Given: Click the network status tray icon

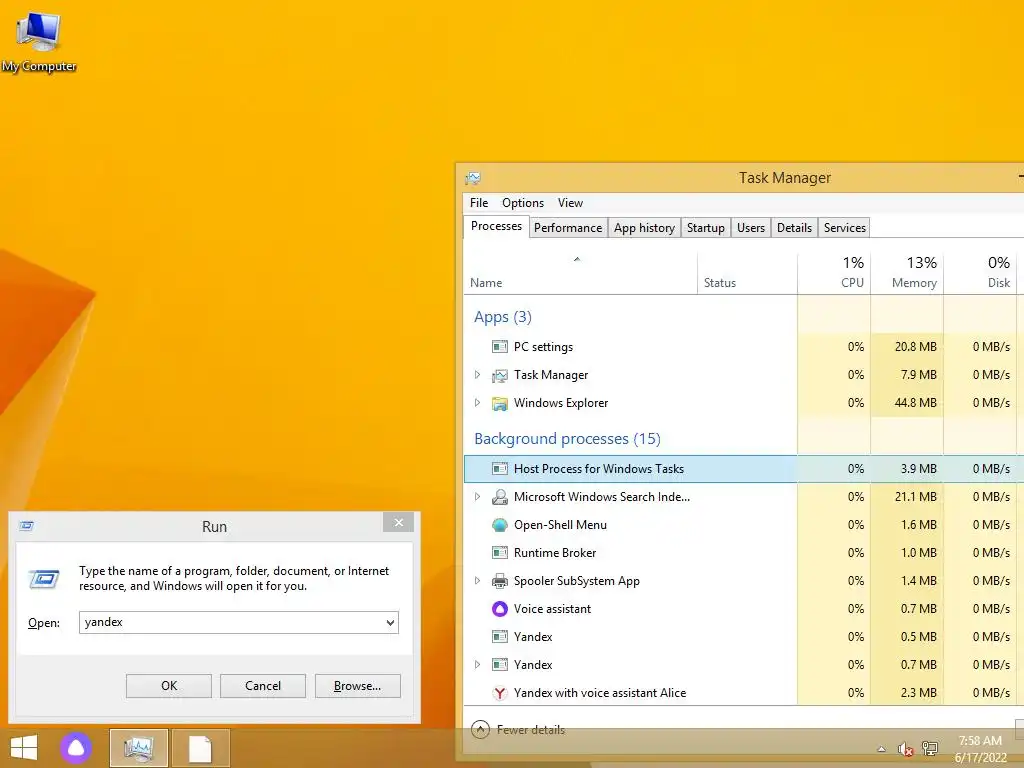Looking at the screenshot, I should [x=930, y=749].
